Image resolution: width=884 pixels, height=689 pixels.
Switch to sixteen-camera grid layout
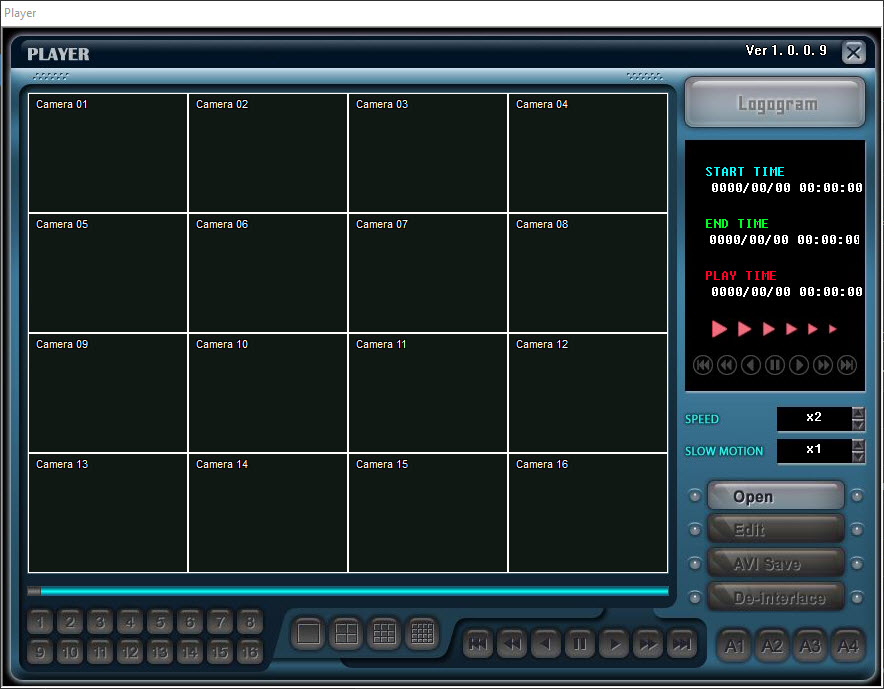pos(422,633)
